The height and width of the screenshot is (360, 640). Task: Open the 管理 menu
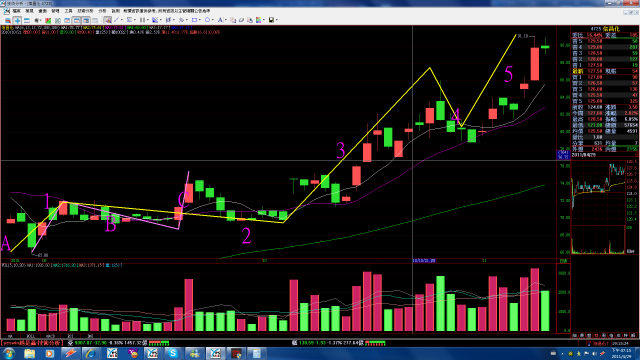pos(56,11)
